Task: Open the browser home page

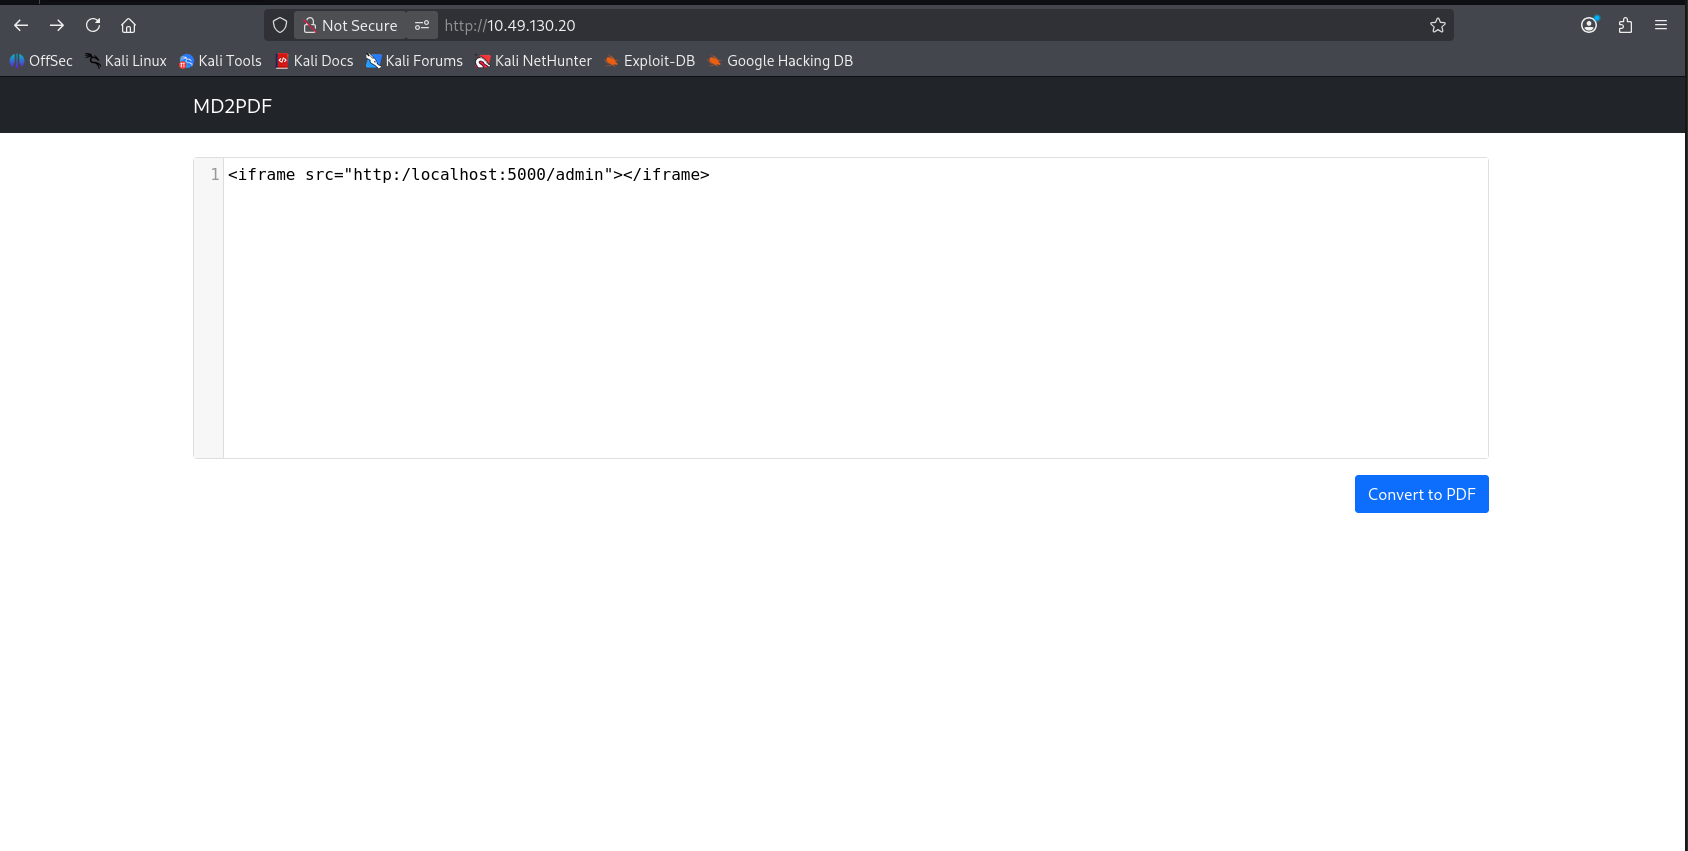Action: click(128, 25)
